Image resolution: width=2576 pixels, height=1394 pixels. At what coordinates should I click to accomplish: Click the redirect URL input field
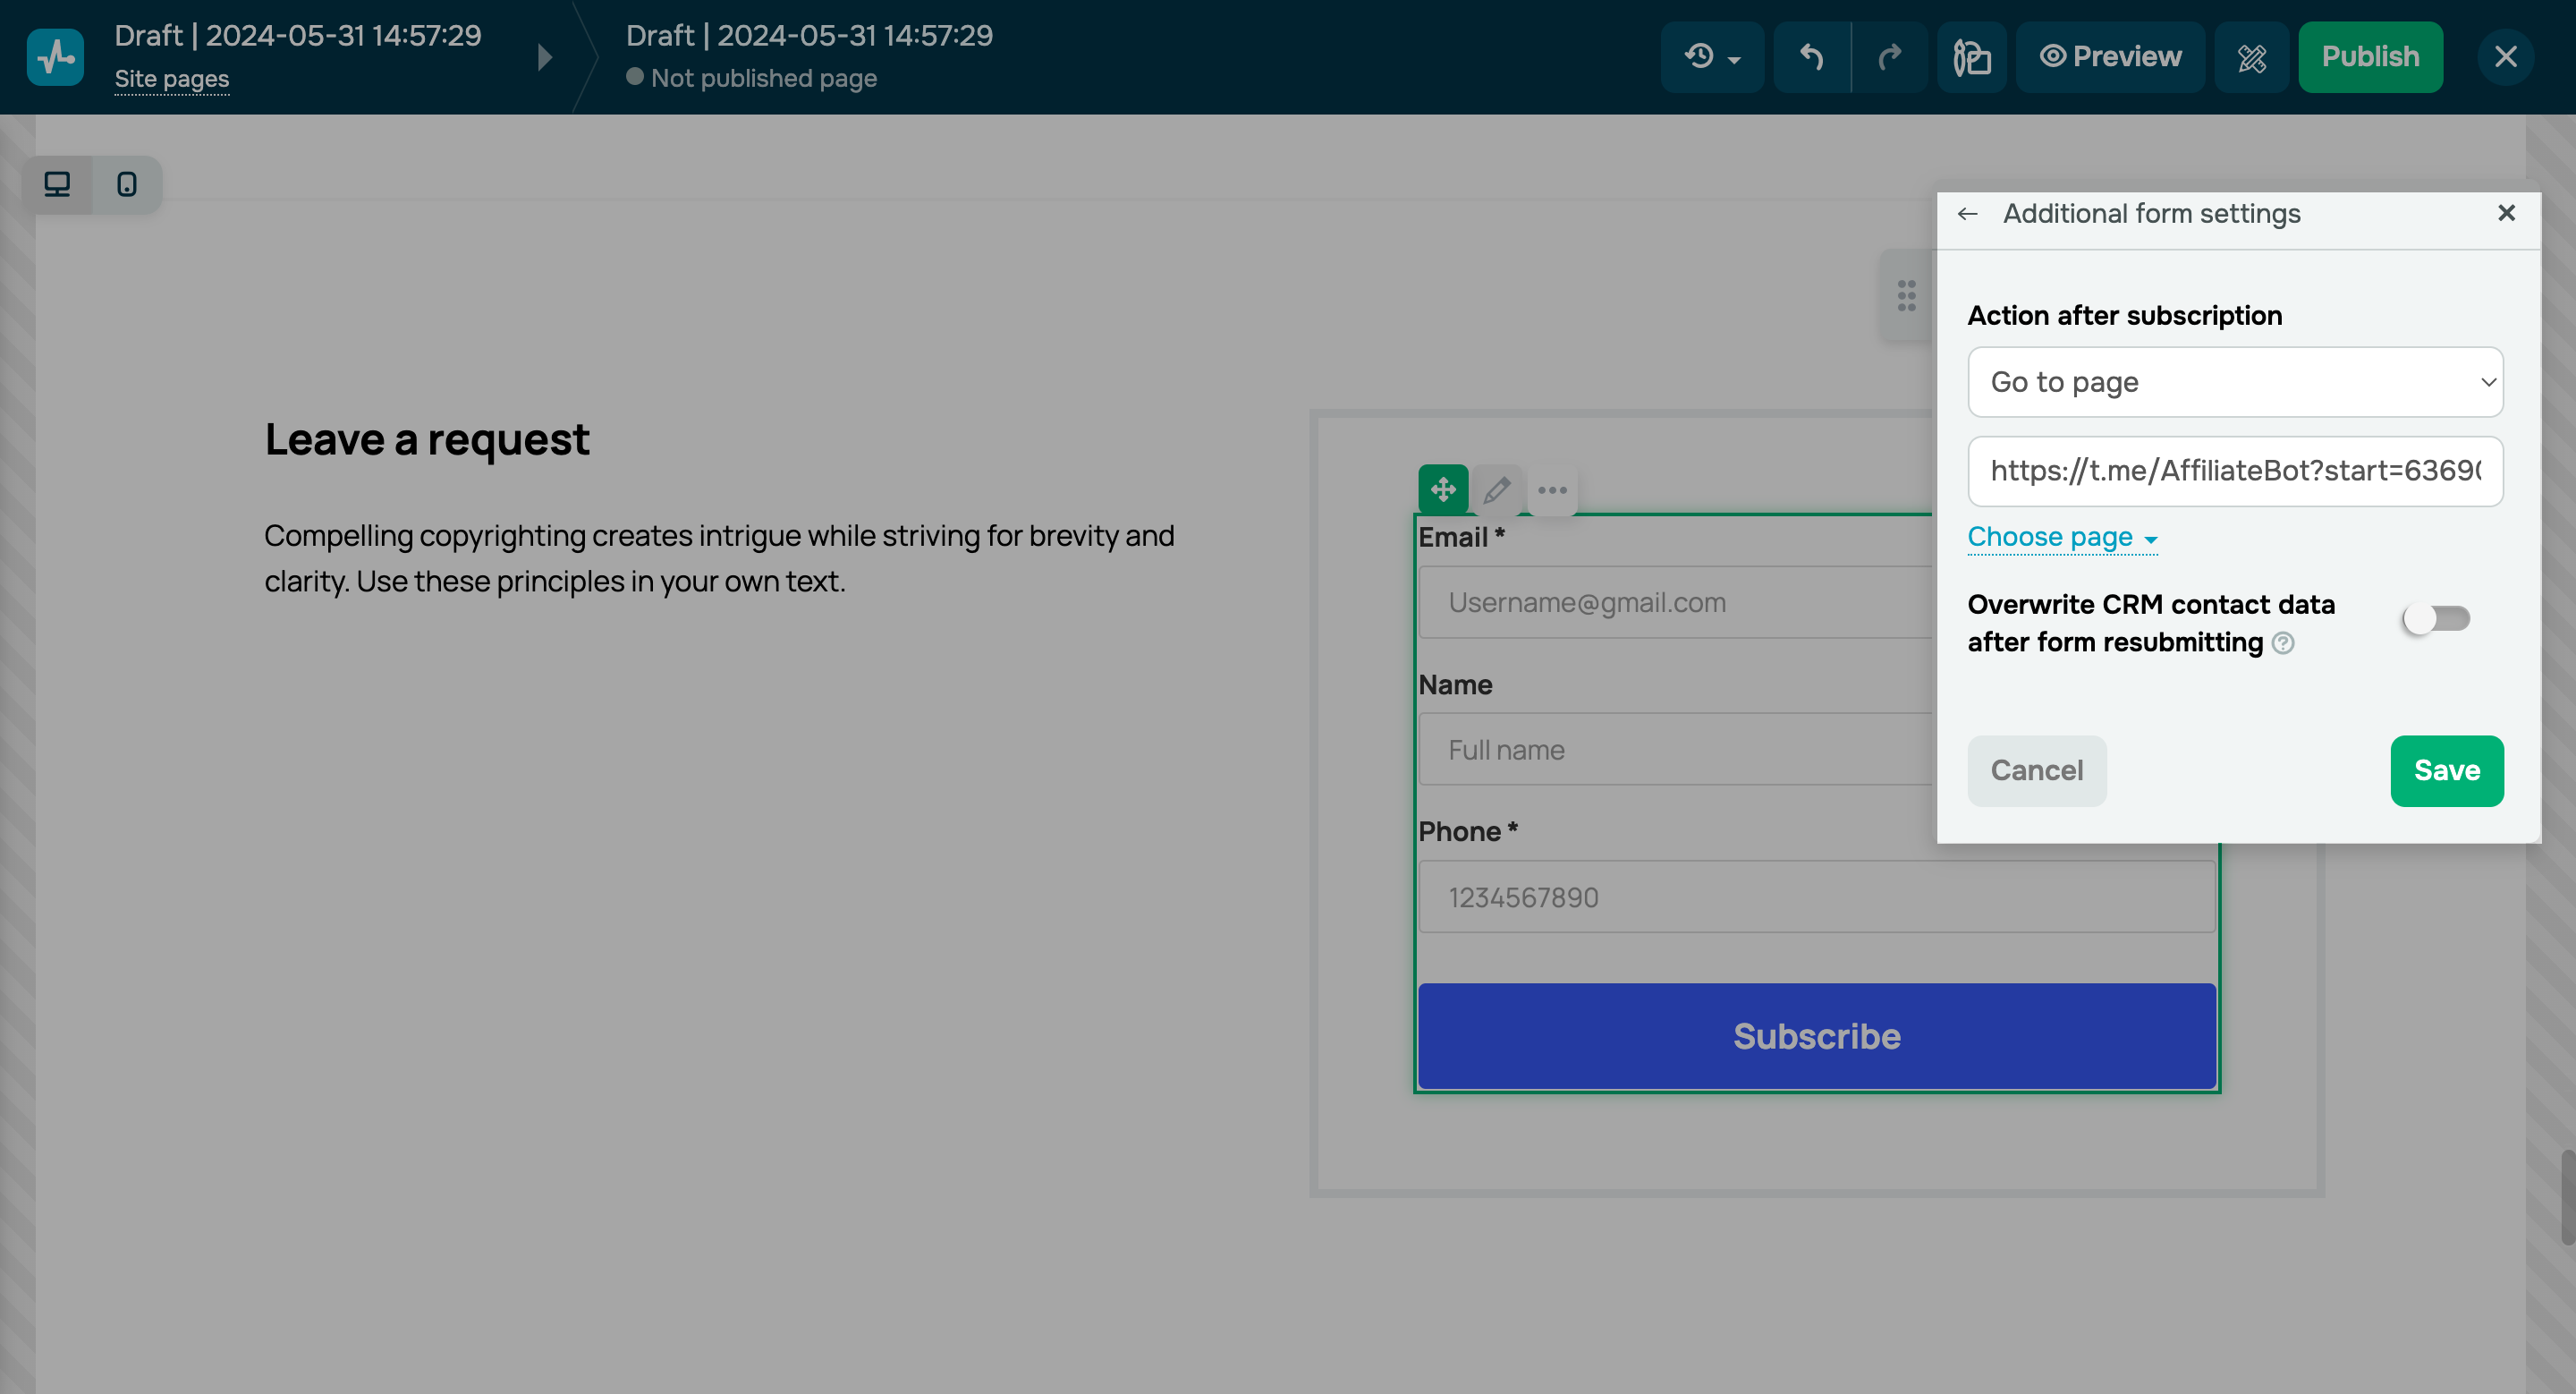[2236, 471]
